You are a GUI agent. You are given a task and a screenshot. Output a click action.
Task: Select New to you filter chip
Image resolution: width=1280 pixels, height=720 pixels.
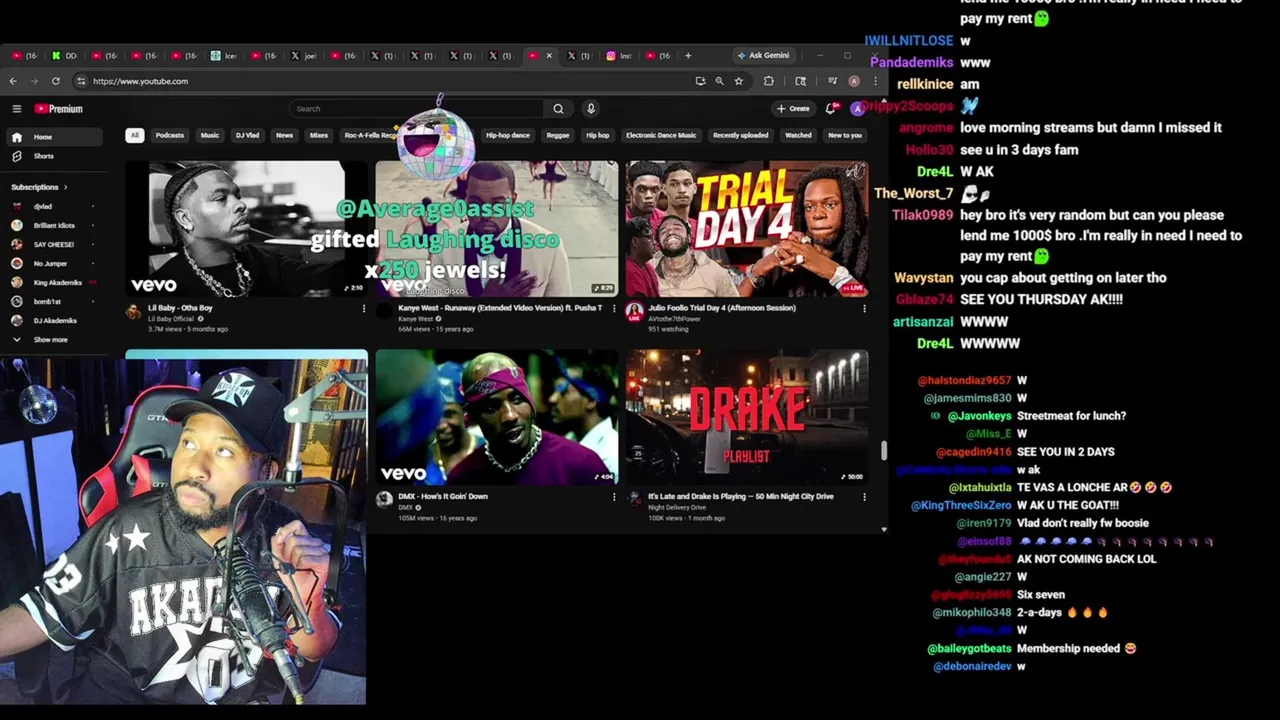point(845,135)
